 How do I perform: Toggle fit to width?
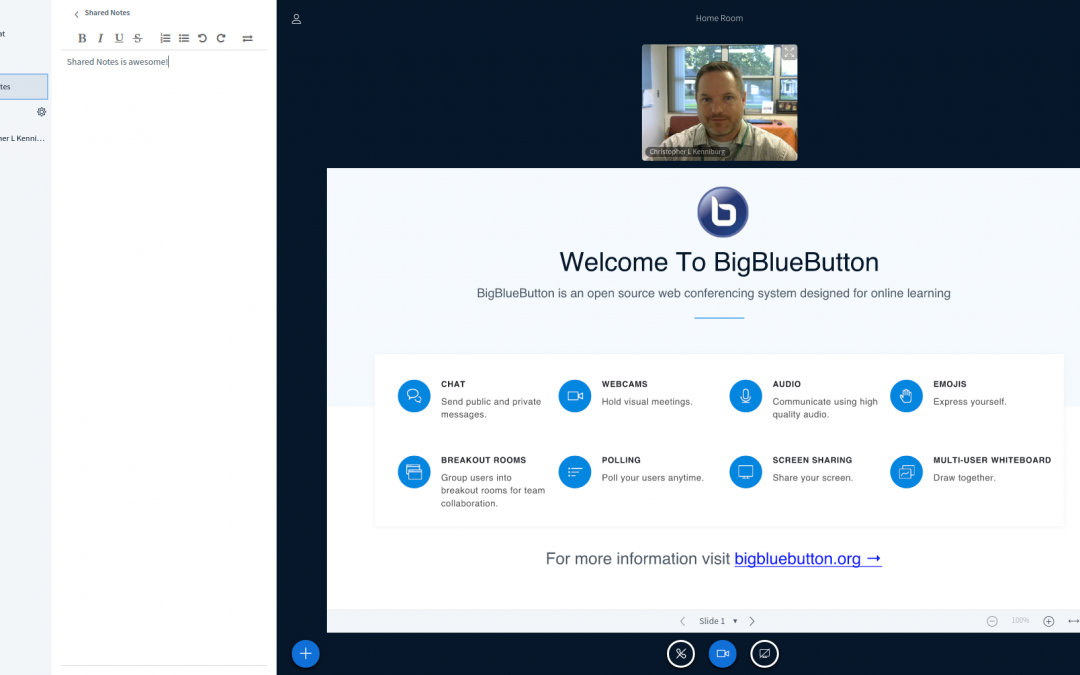[1073, 621]
